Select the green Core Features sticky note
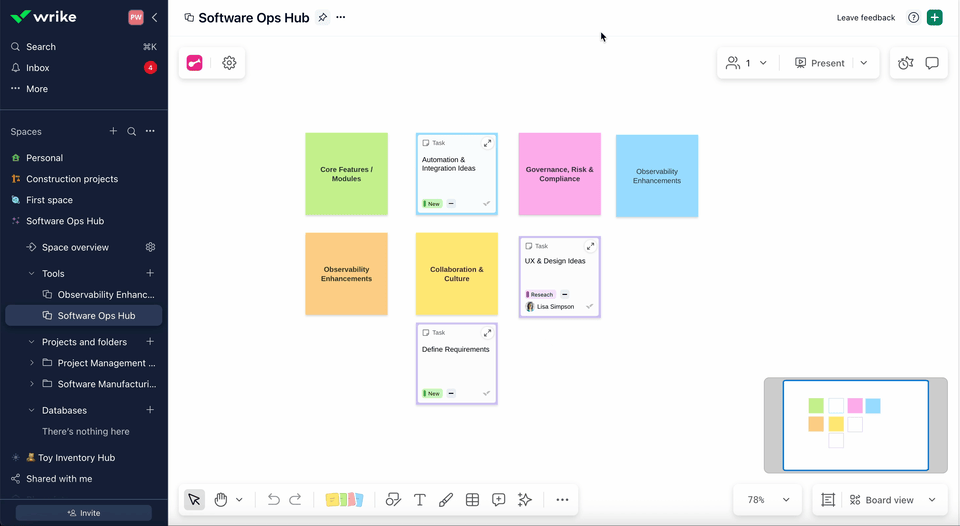Image resolution: width=960 pixels, height=526 pixels. pyautogui.click(x=347, y=174)
